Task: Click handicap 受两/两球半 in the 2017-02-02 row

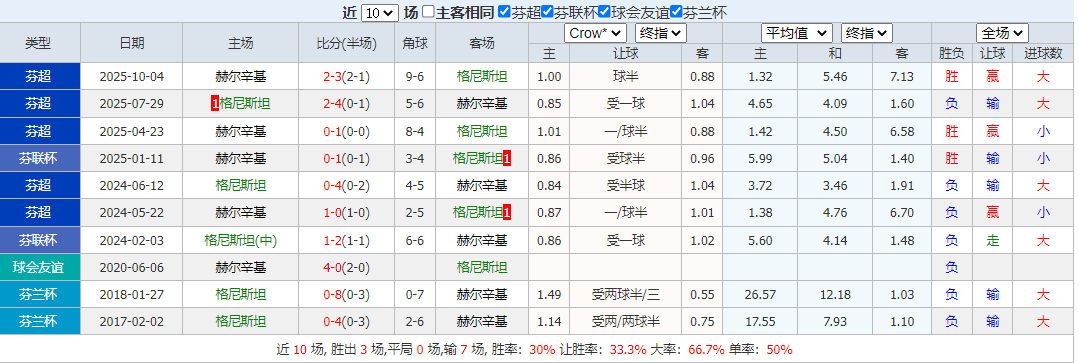Action: click(x=626, y=322)
